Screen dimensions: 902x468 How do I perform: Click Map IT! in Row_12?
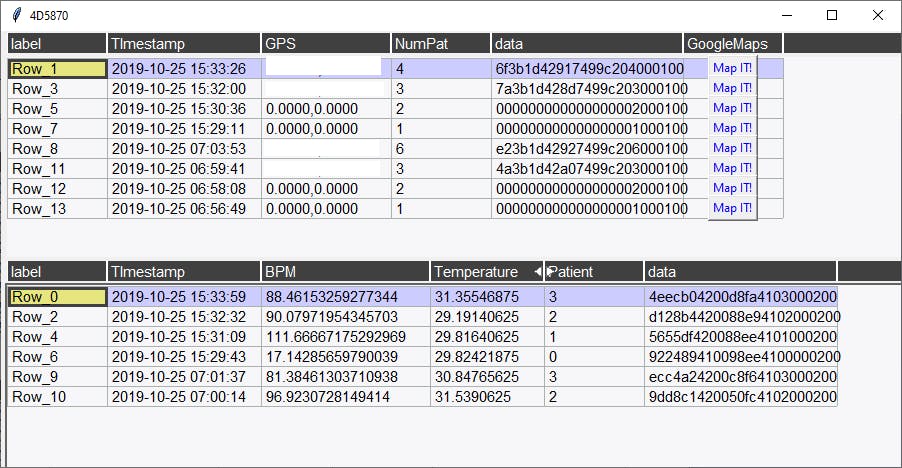point(732,188)
